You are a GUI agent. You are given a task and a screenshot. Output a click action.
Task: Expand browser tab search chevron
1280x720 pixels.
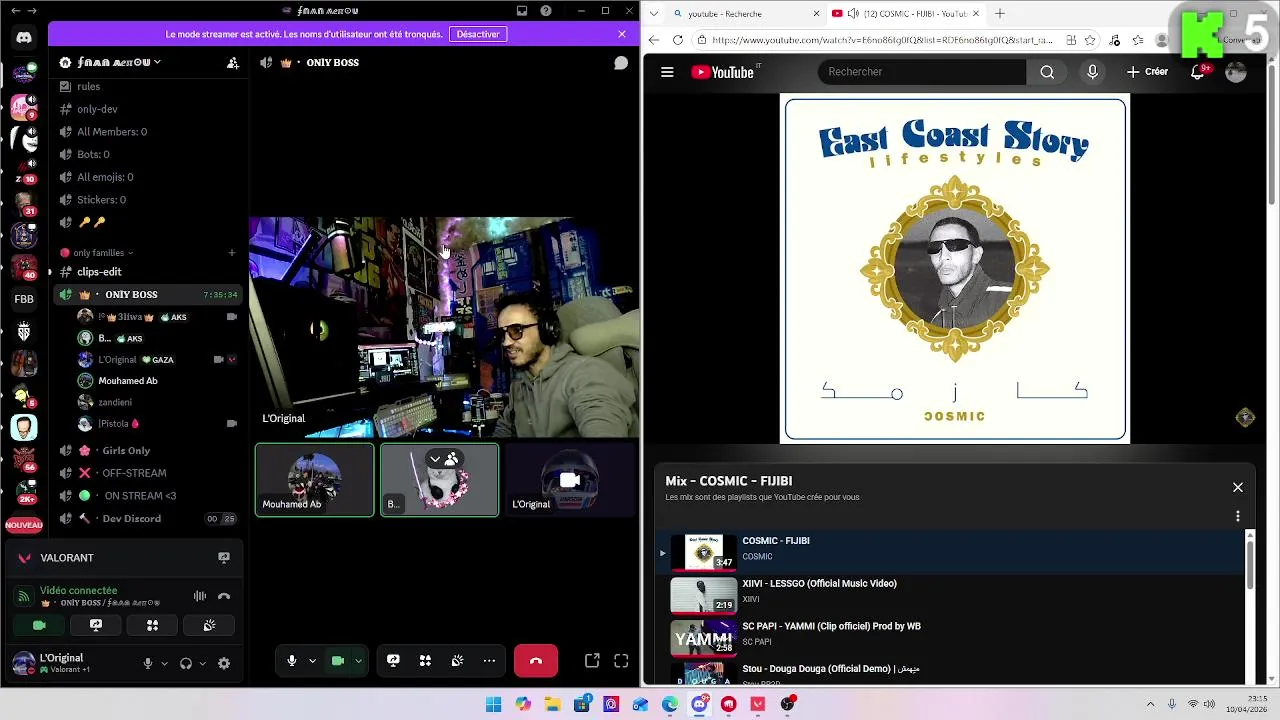(653, 13)
